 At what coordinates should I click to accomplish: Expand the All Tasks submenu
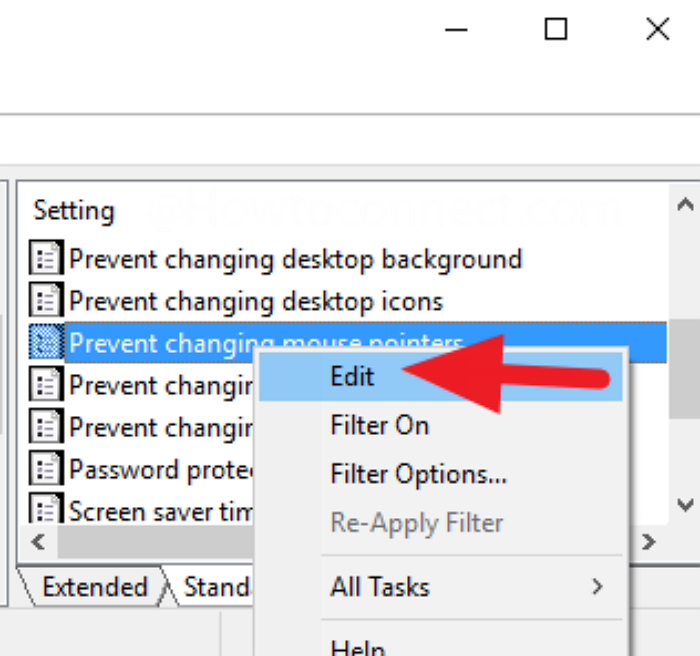pos(380,587)
